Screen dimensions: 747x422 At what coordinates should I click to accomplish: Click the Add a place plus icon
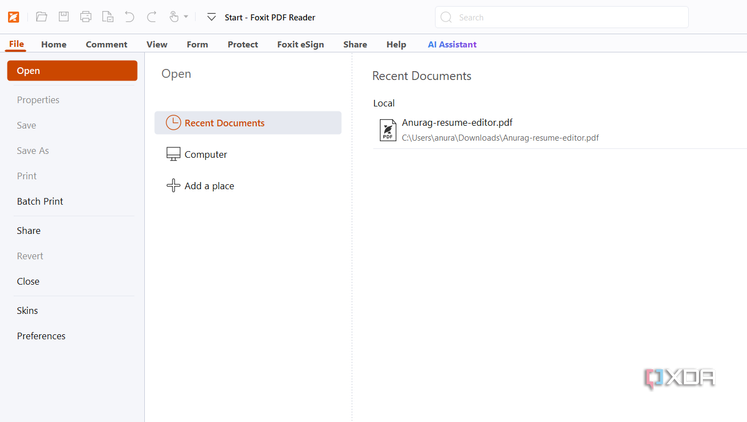[x=173, y=185]
